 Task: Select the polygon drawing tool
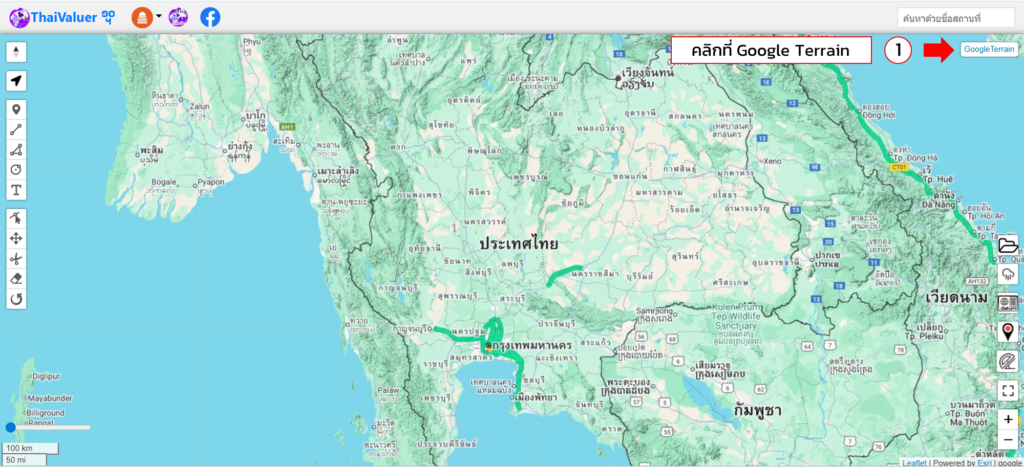point(17,149)
